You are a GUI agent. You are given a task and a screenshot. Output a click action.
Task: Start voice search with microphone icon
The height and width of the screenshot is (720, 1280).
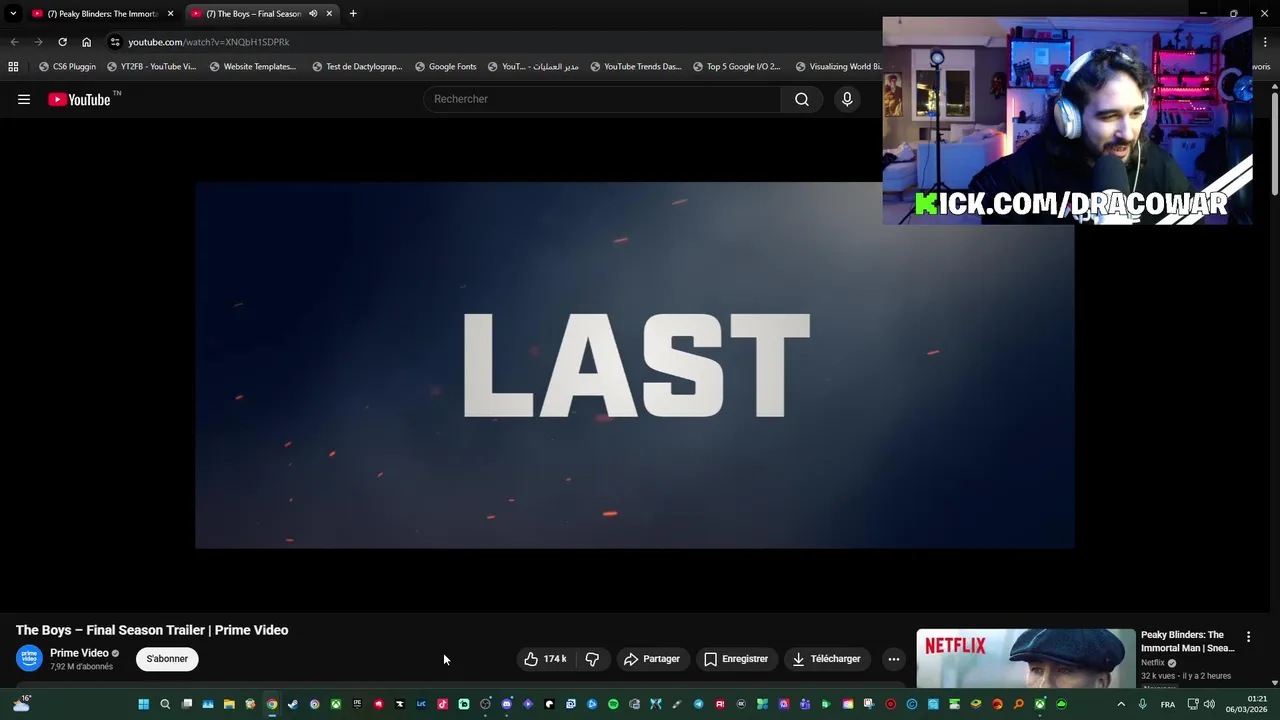847,99
